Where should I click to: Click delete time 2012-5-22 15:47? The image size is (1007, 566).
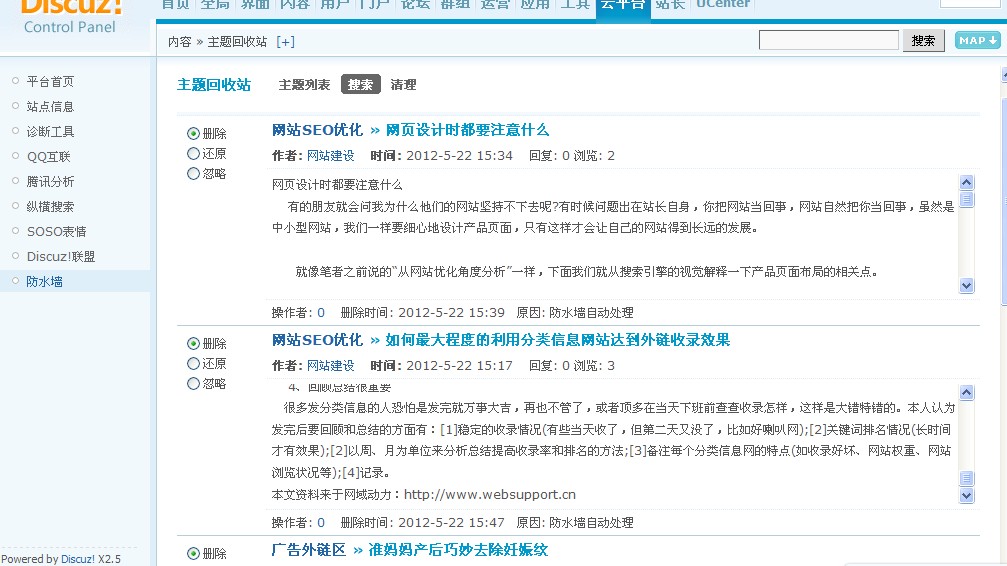click(451, 523)
